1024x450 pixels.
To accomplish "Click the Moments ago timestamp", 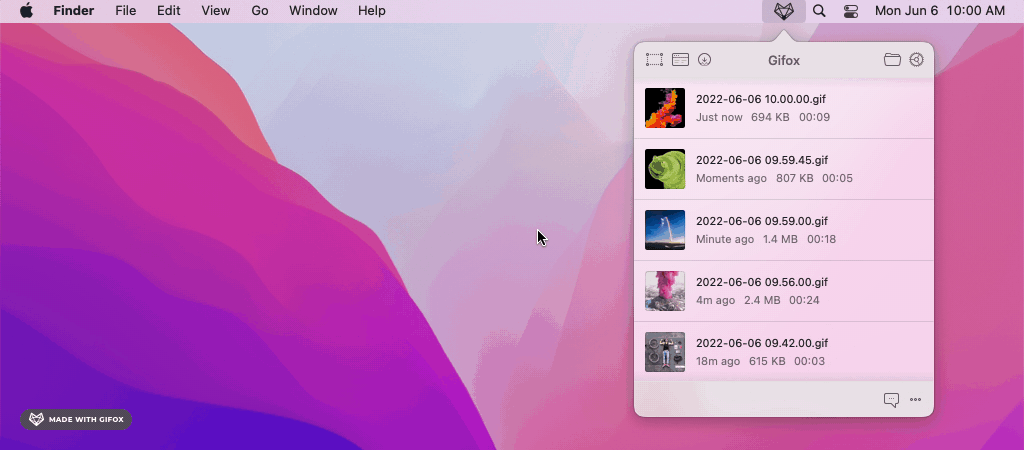I will (x=731, y=178).
